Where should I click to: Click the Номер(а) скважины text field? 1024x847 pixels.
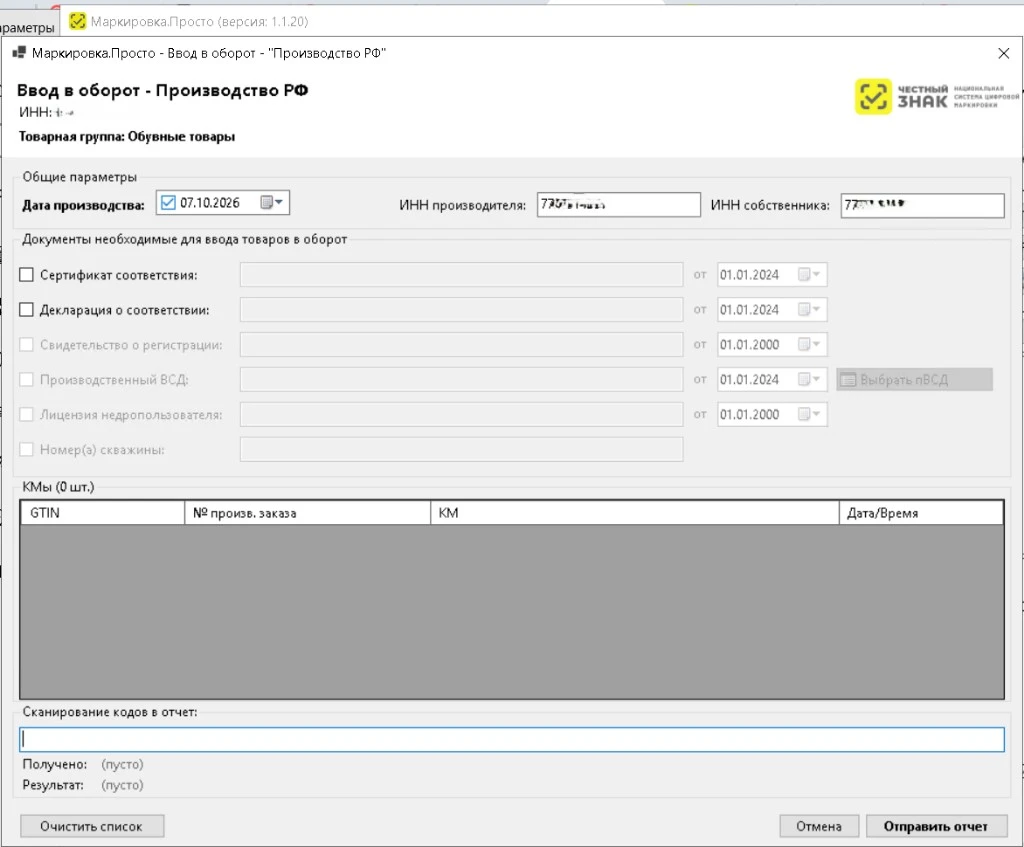pos(462,449)
